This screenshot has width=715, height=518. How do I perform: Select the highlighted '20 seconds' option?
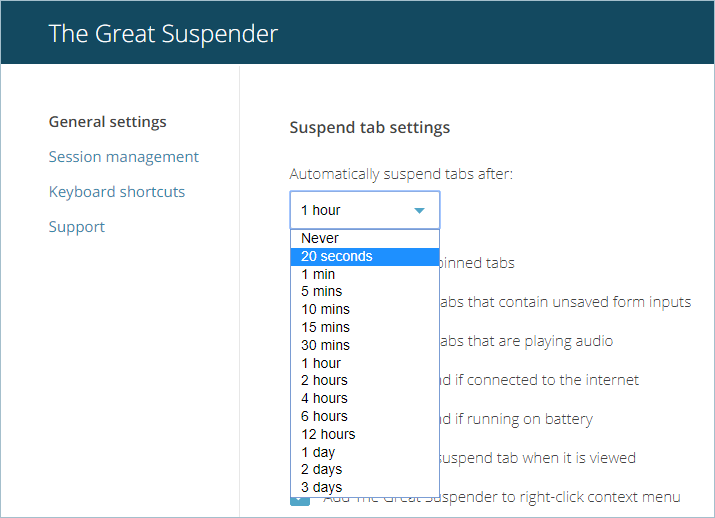(337, 256)
